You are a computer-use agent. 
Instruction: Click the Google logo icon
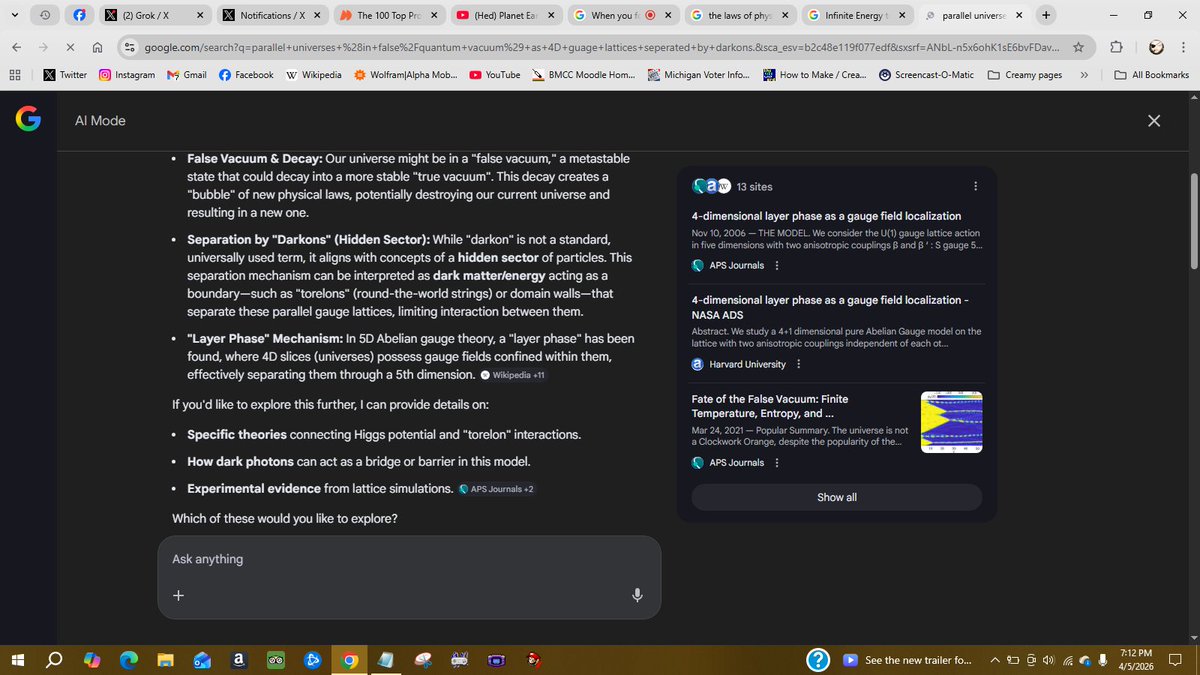[28, 120]
